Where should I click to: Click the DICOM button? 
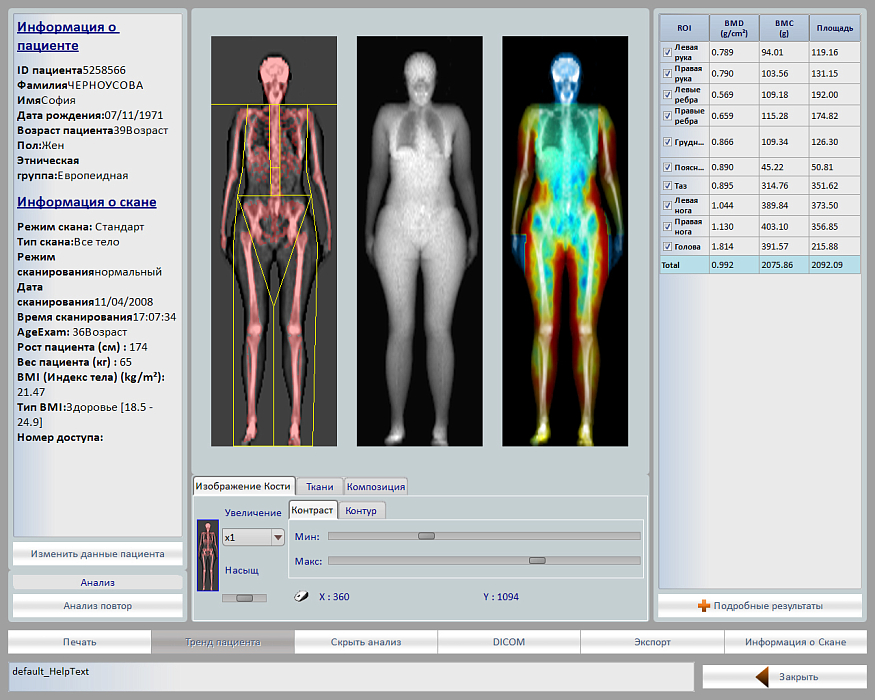(509, 642)
